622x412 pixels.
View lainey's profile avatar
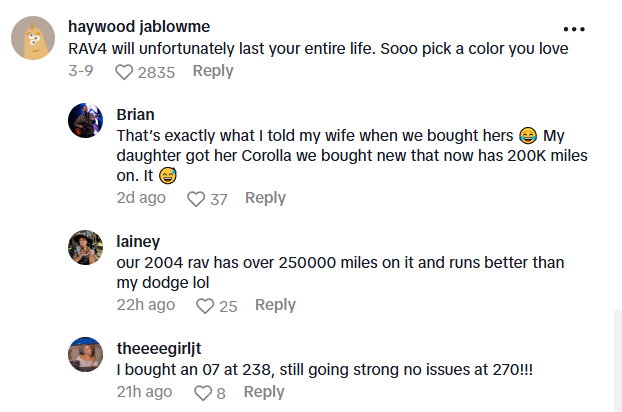point(86,247)
